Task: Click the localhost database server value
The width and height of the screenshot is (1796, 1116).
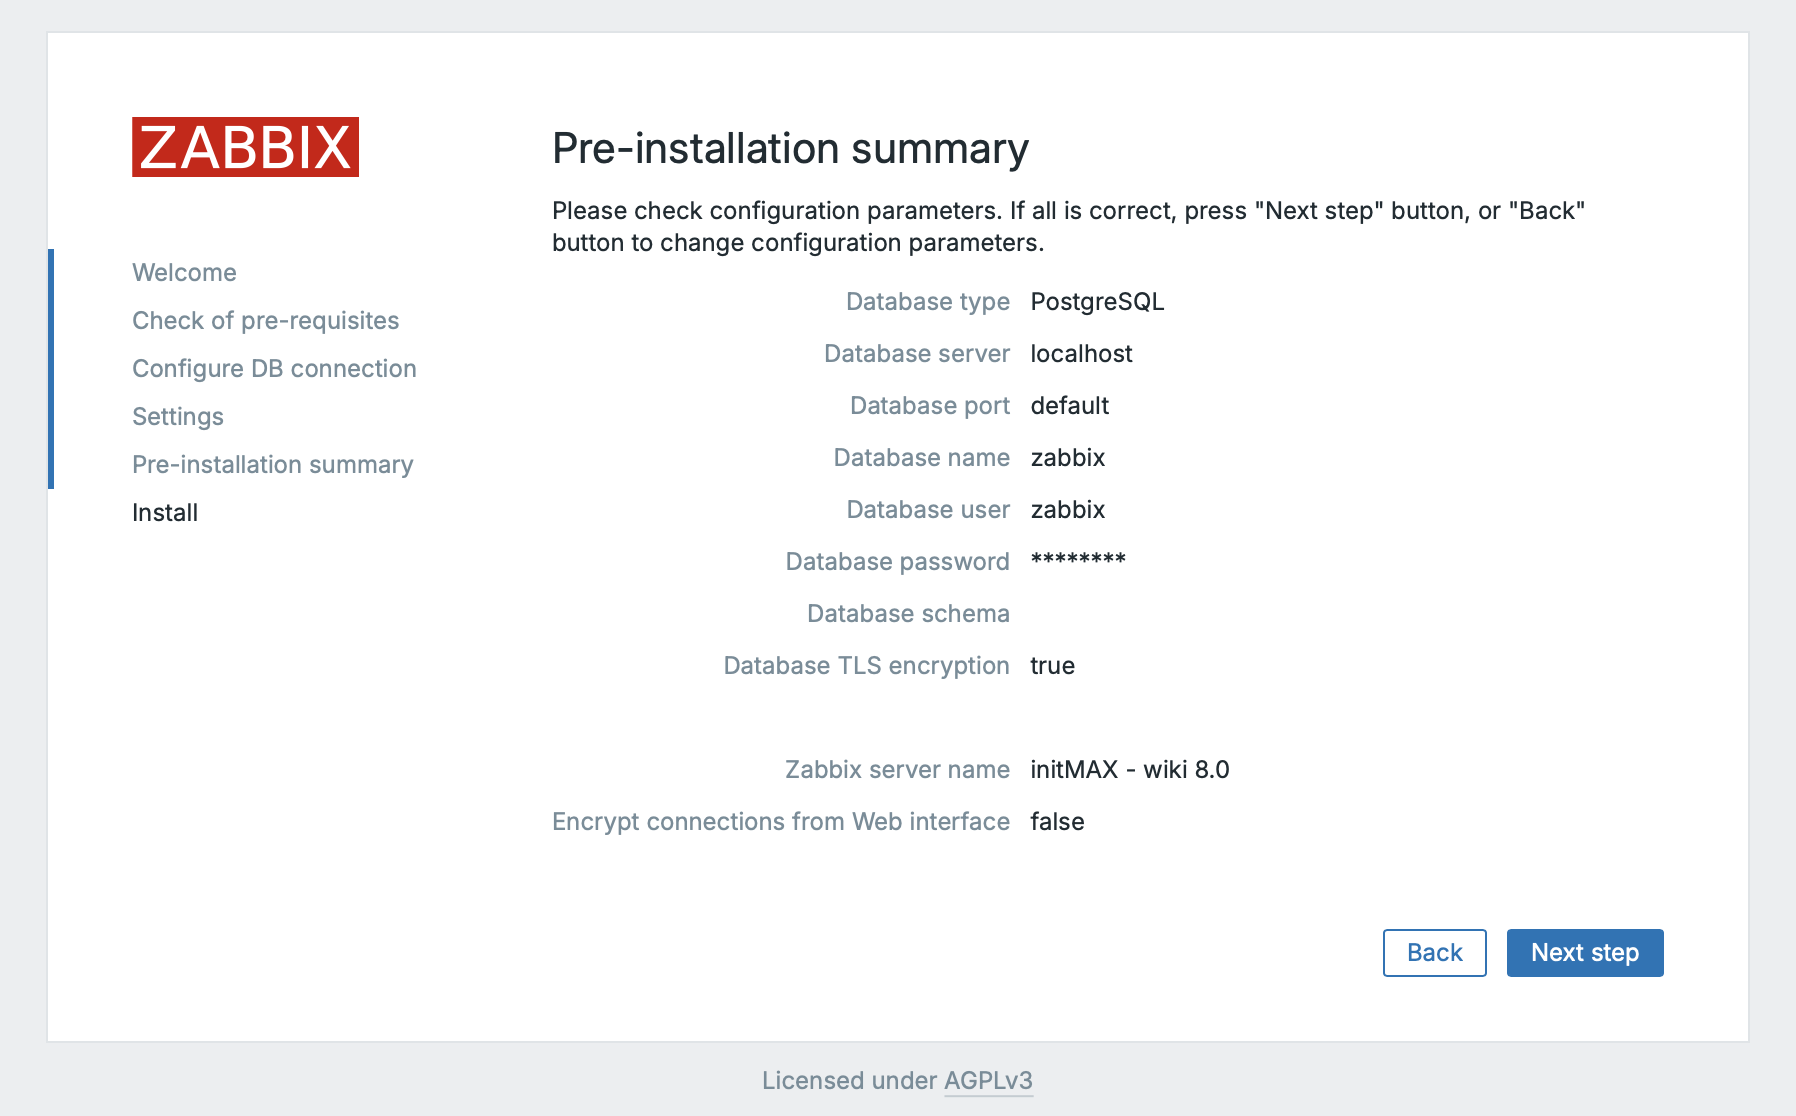Action: point(1081,353)
